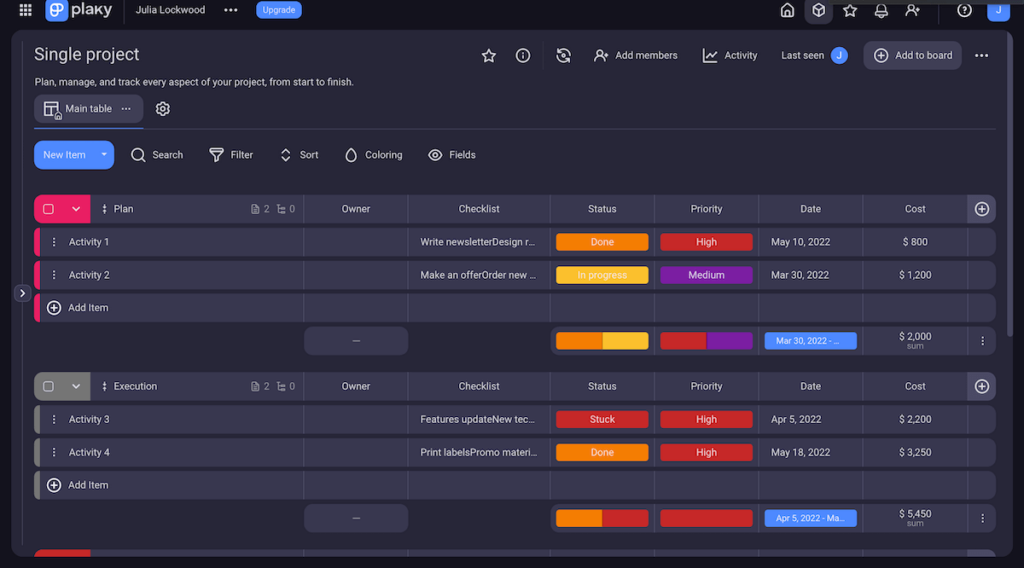
Task: Click the Stuck status on Activity 3
Action: pyautogui.click(x=602, y=420)
